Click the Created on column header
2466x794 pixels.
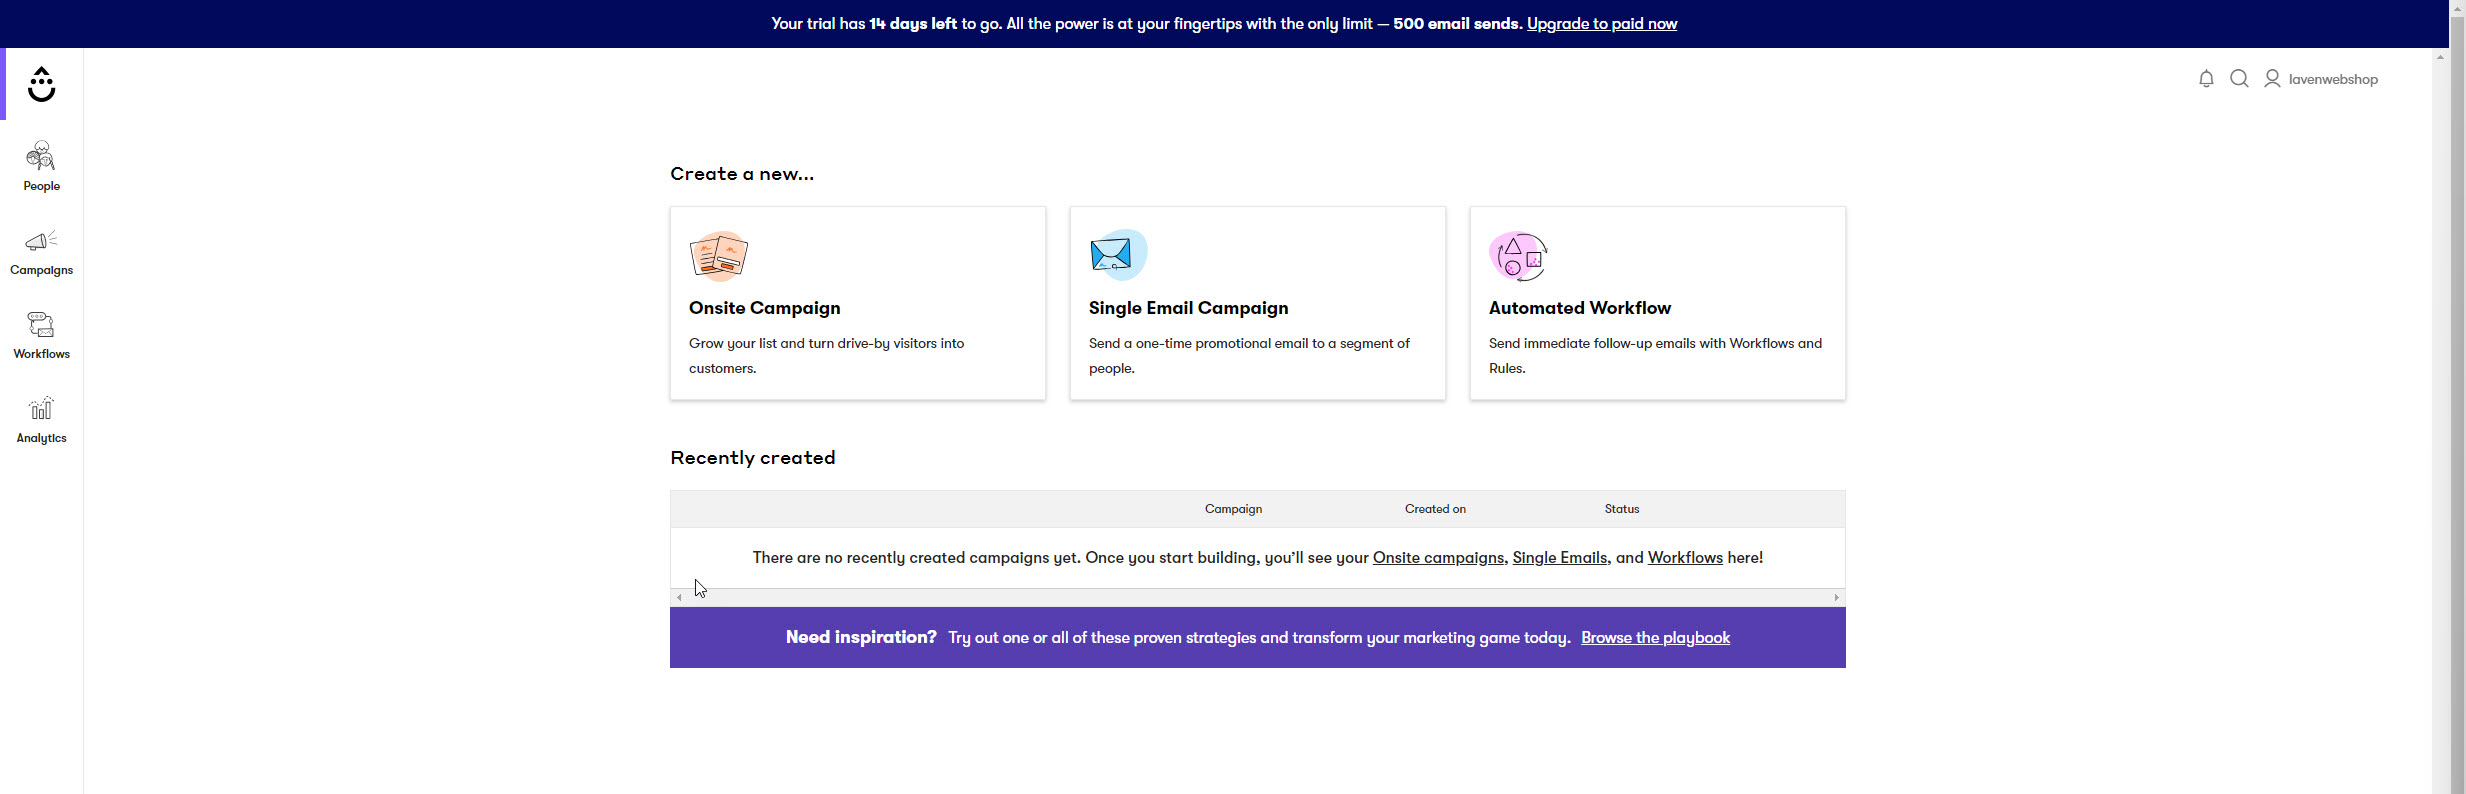pos(1434,509)
